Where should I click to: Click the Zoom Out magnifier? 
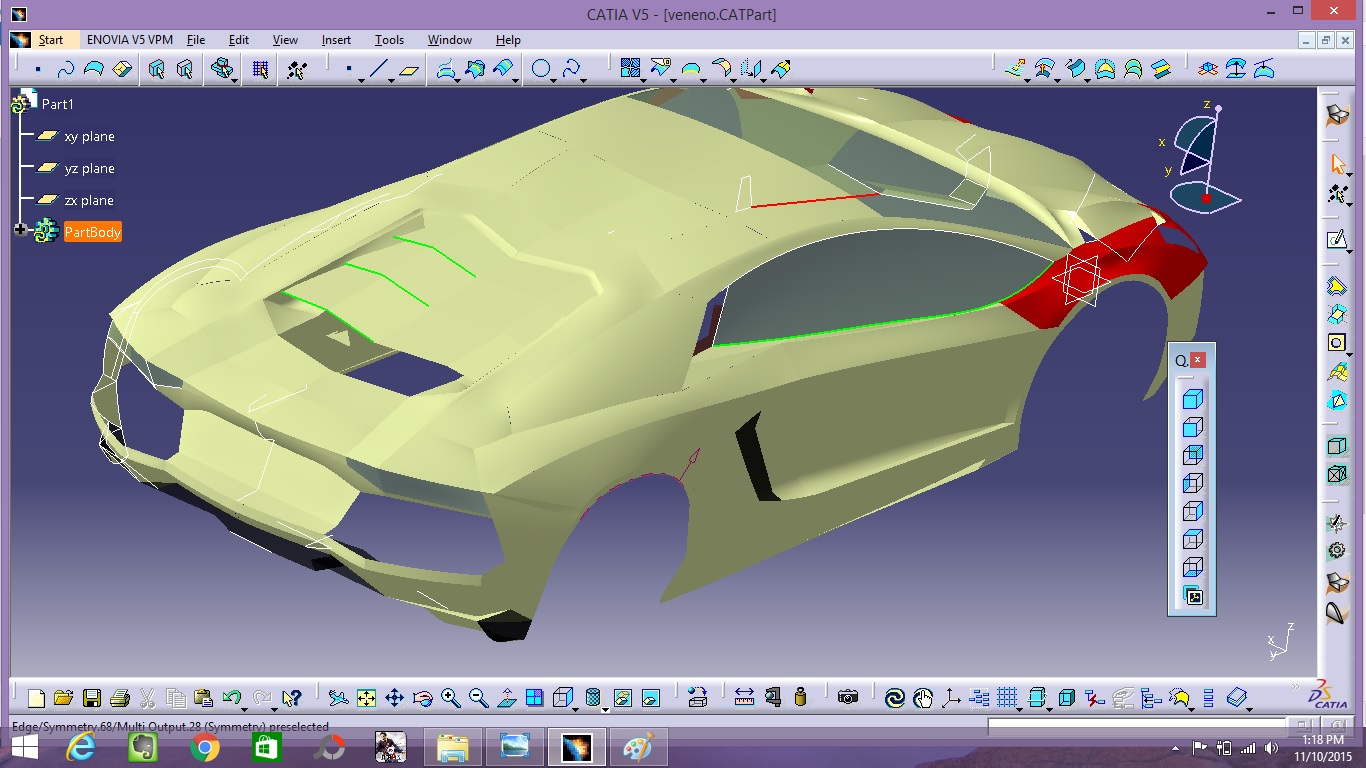tap(478, 697)
